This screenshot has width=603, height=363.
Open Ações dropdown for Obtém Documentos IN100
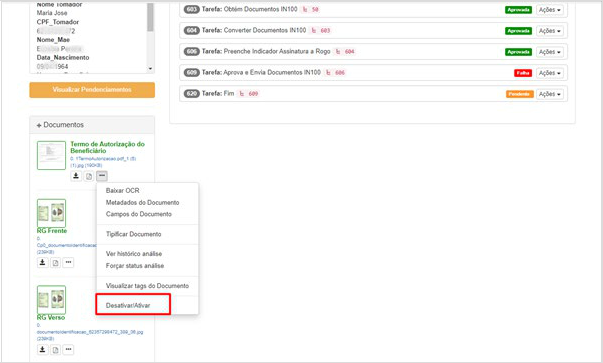[550, 10]
